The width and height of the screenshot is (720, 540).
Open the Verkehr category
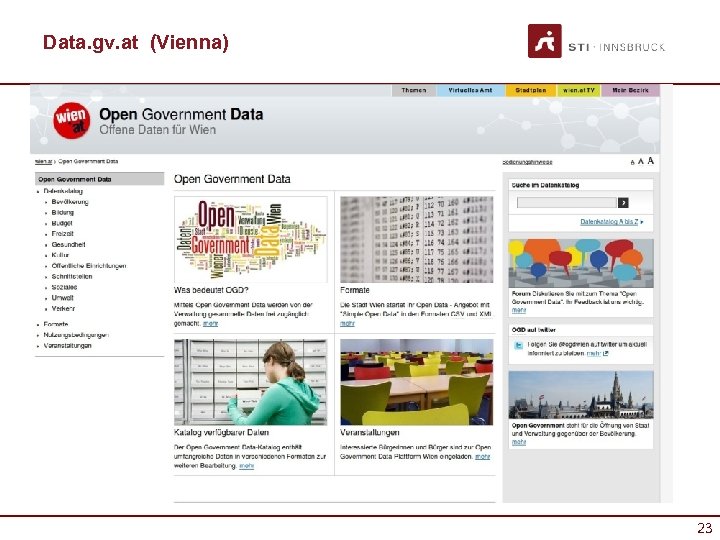click(x=63, y=309)
